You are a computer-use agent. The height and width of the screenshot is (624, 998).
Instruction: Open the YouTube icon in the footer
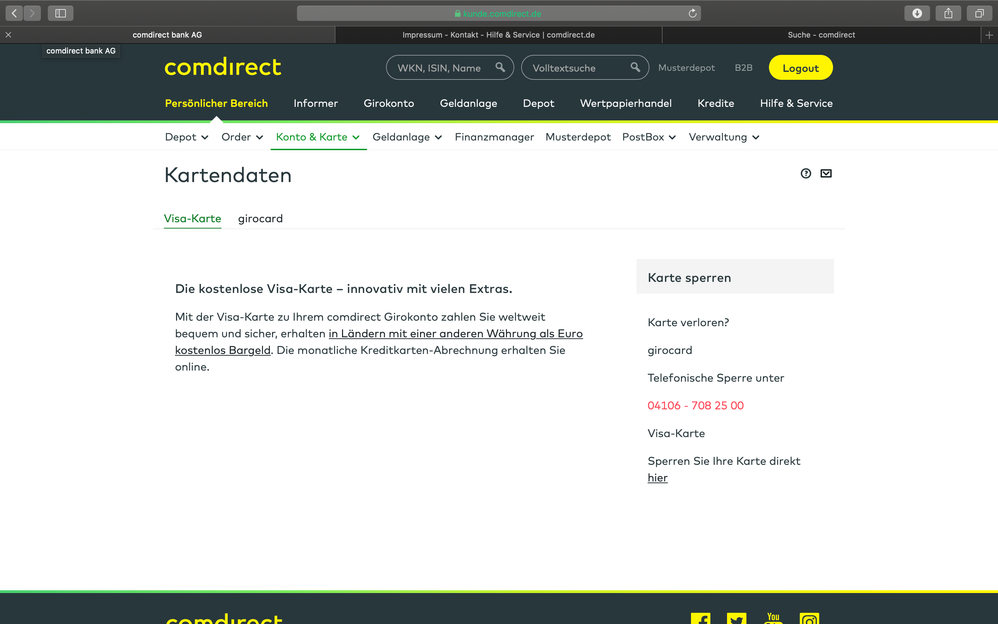click(x=772, y=618)
